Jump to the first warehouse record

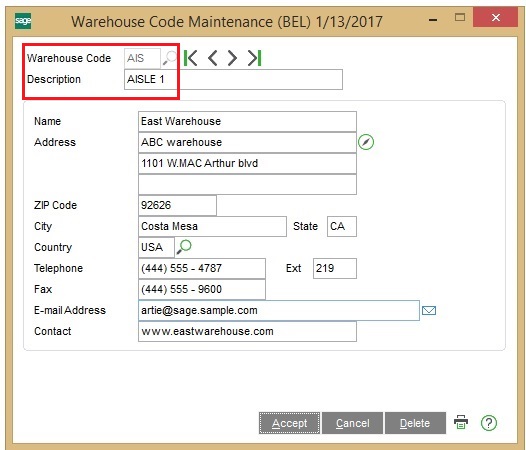click(x=191, y=58)
